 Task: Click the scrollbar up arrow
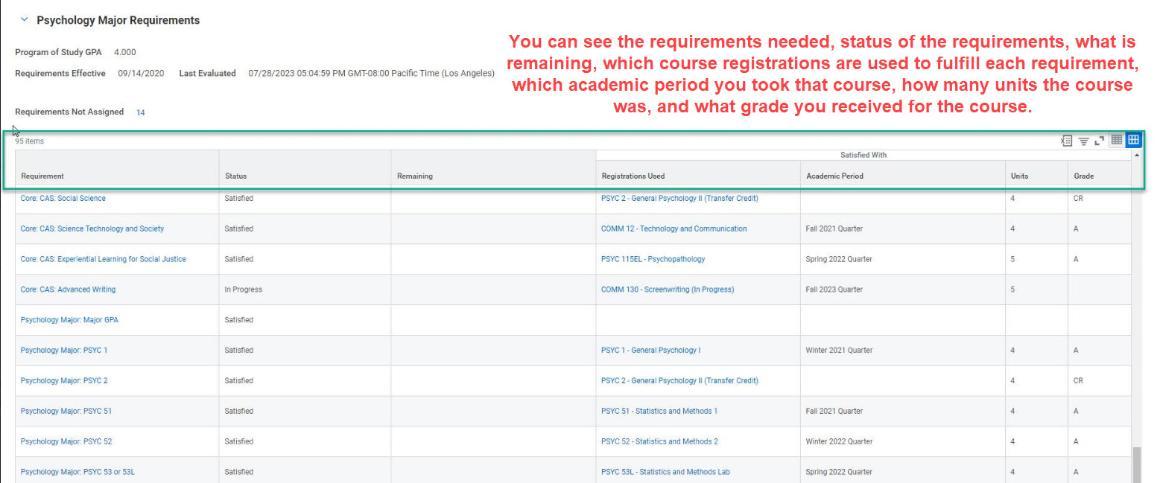pos(1136,154)
